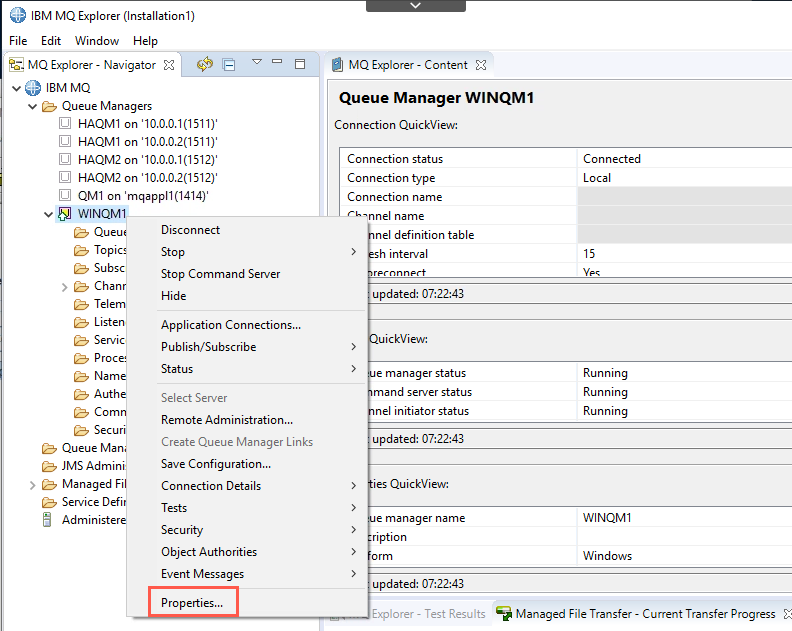
Task: Expand the Channels folder node
Action: click(64, 287)
